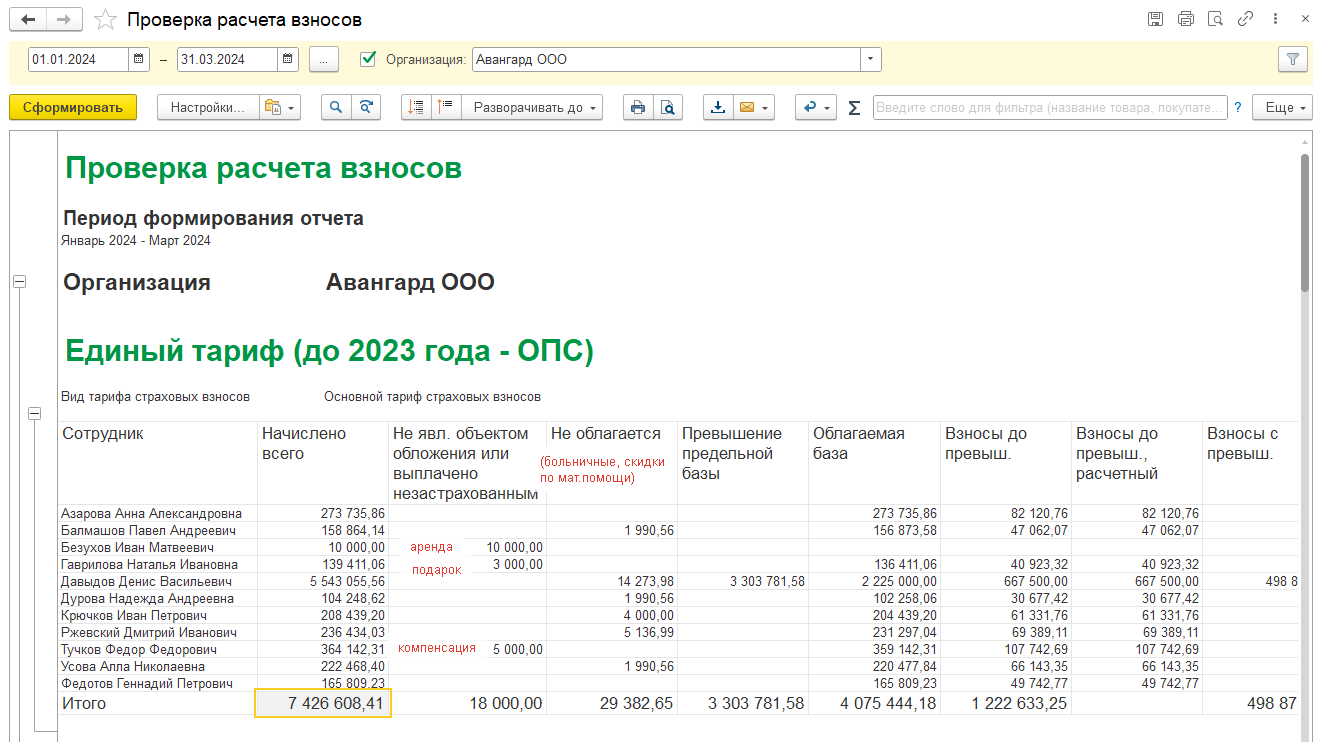1330x742 pixels.
Task: Select the total 29 382,65 cell
Action: [x=612, y=704]
